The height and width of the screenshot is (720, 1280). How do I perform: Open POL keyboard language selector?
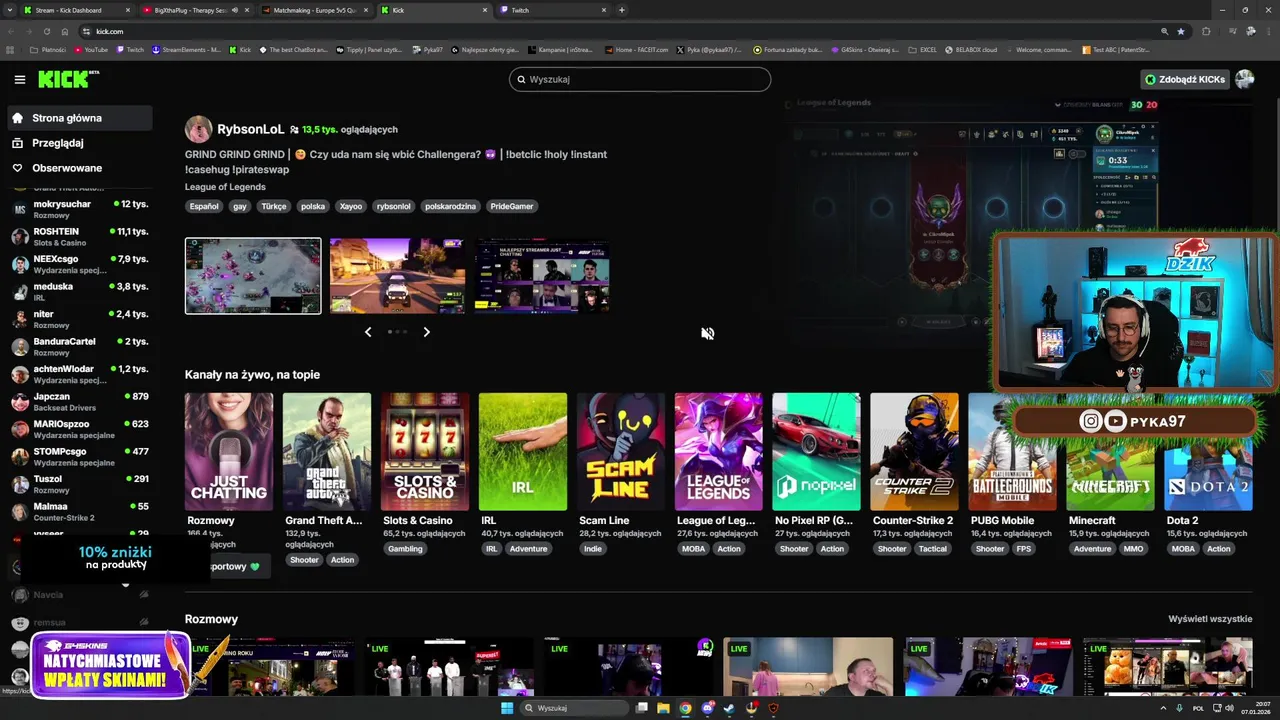pyautogui.click(x=1199, y=708)
